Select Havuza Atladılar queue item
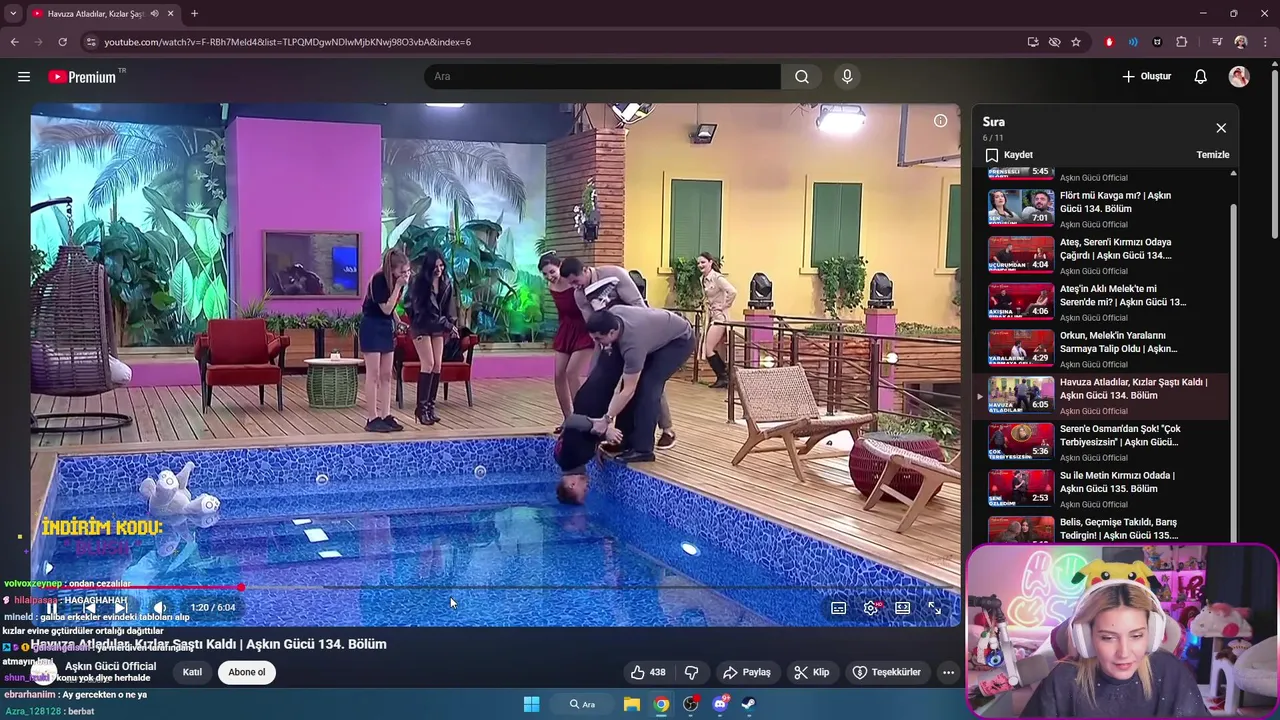The height and width of the screenshot is (720, 1280). pos(1100,395)
